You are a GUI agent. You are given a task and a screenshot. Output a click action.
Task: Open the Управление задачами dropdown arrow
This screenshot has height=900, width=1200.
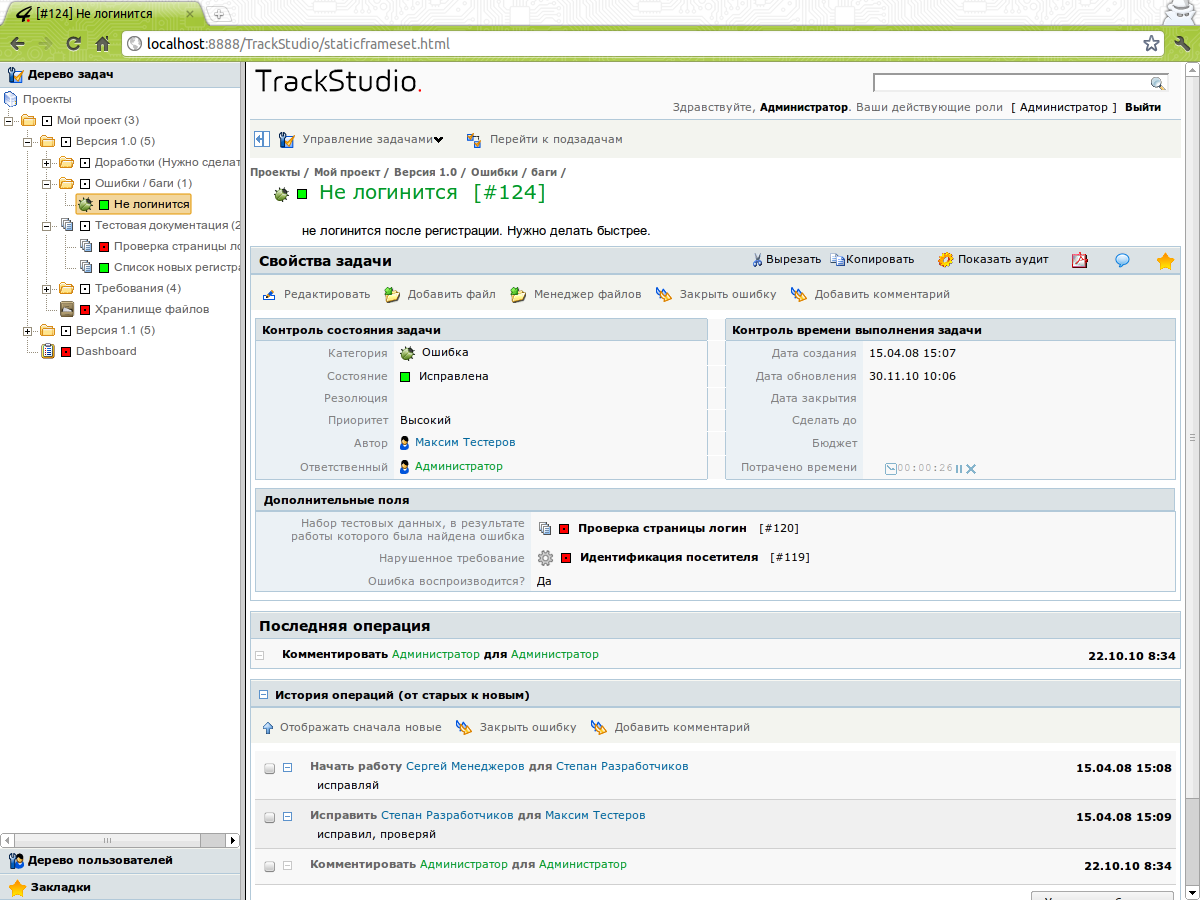pos(438,140)
